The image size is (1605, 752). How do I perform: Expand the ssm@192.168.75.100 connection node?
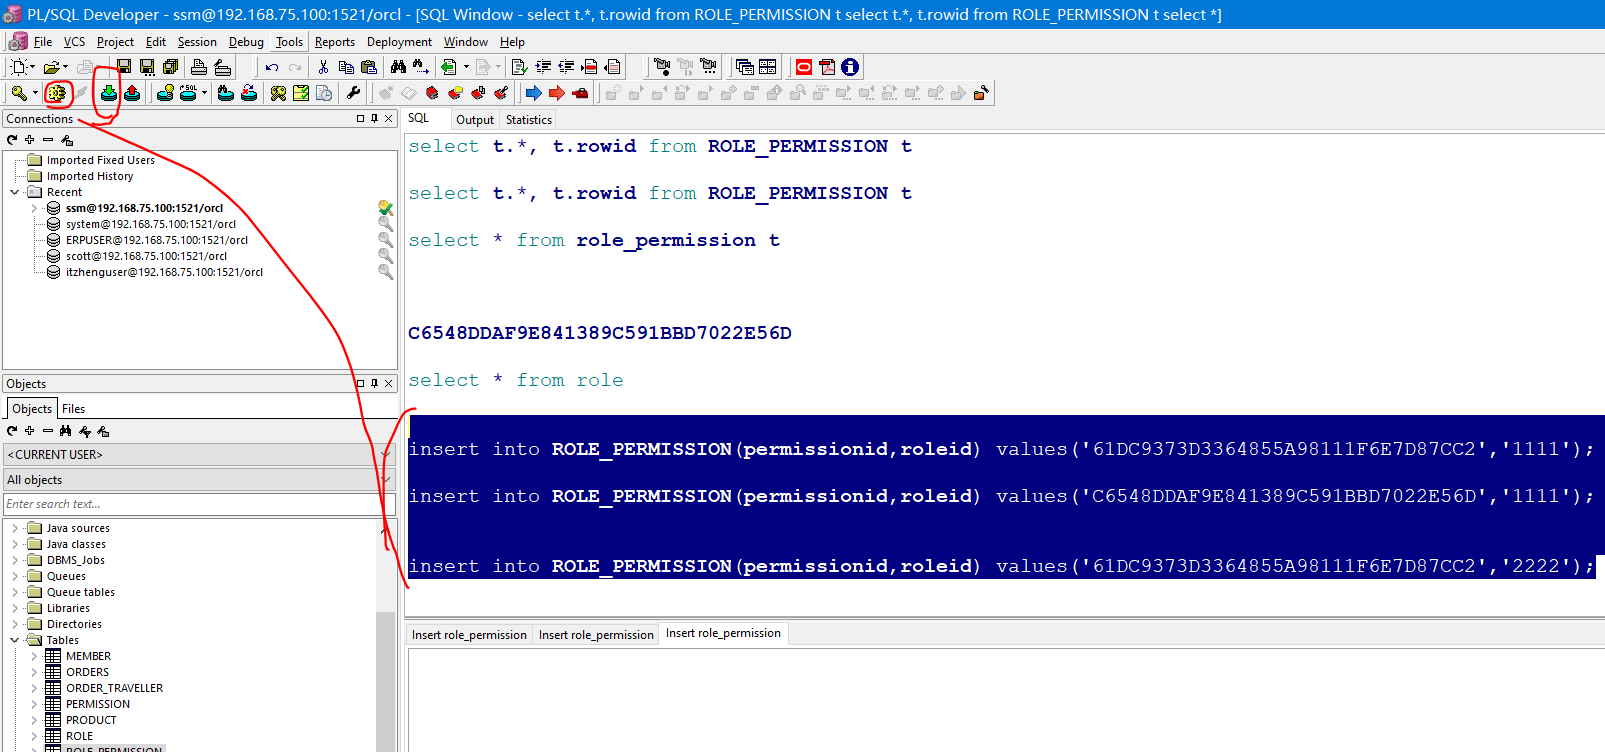(x=34, y=208)
